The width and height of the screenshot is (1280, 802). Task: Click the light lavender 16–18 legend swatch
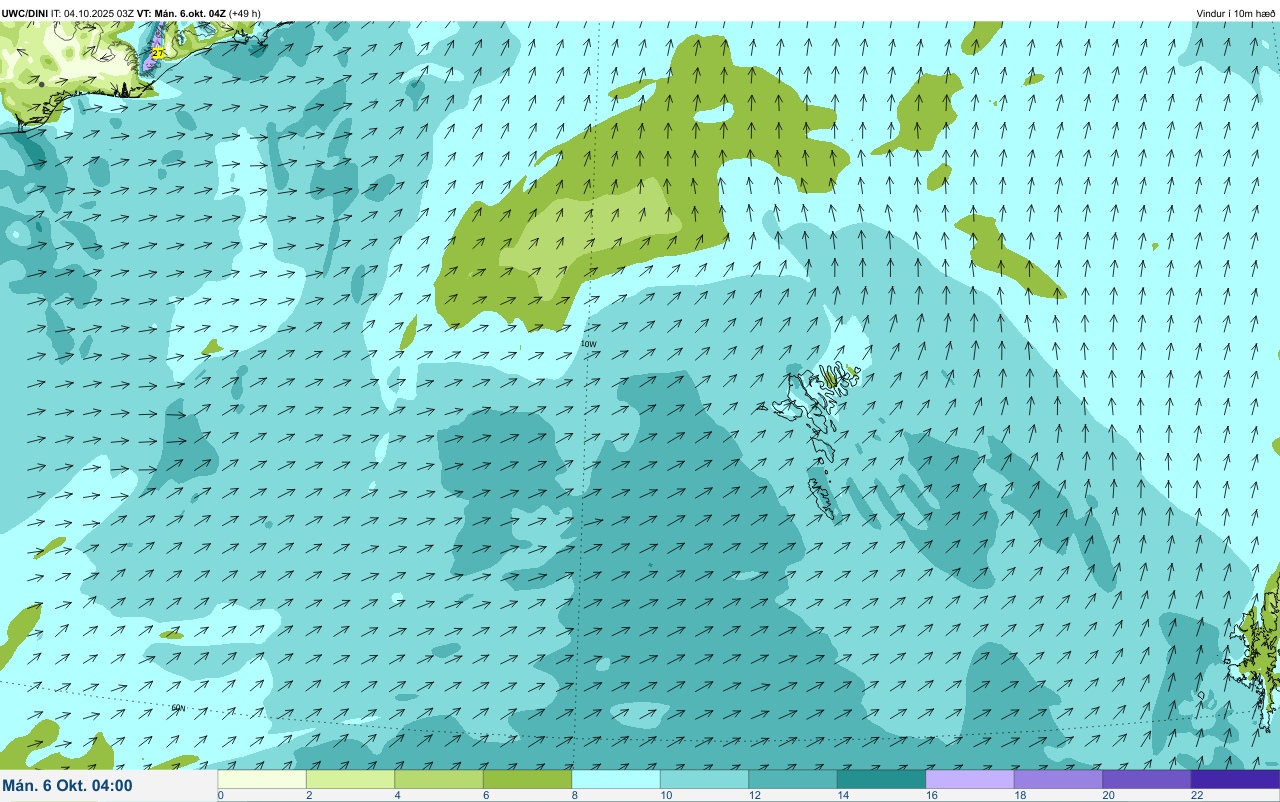coord(970,779)
